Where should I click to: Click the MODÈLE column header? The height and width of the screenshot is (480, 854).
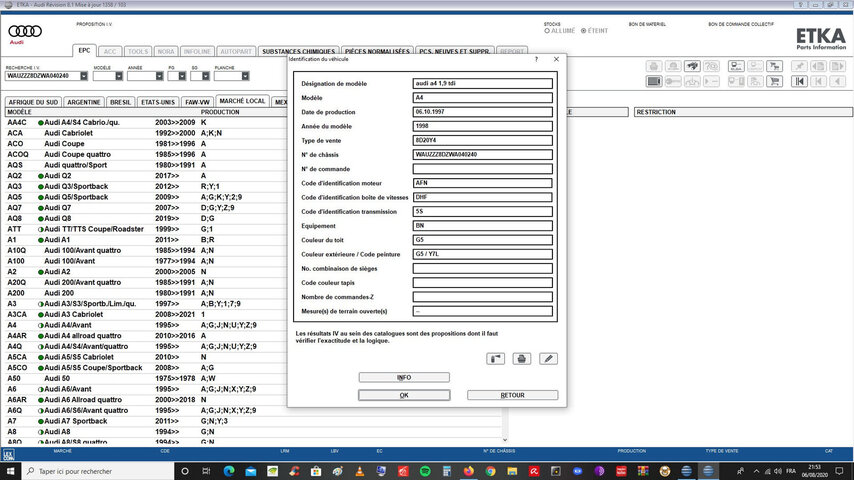click(20, 112)
